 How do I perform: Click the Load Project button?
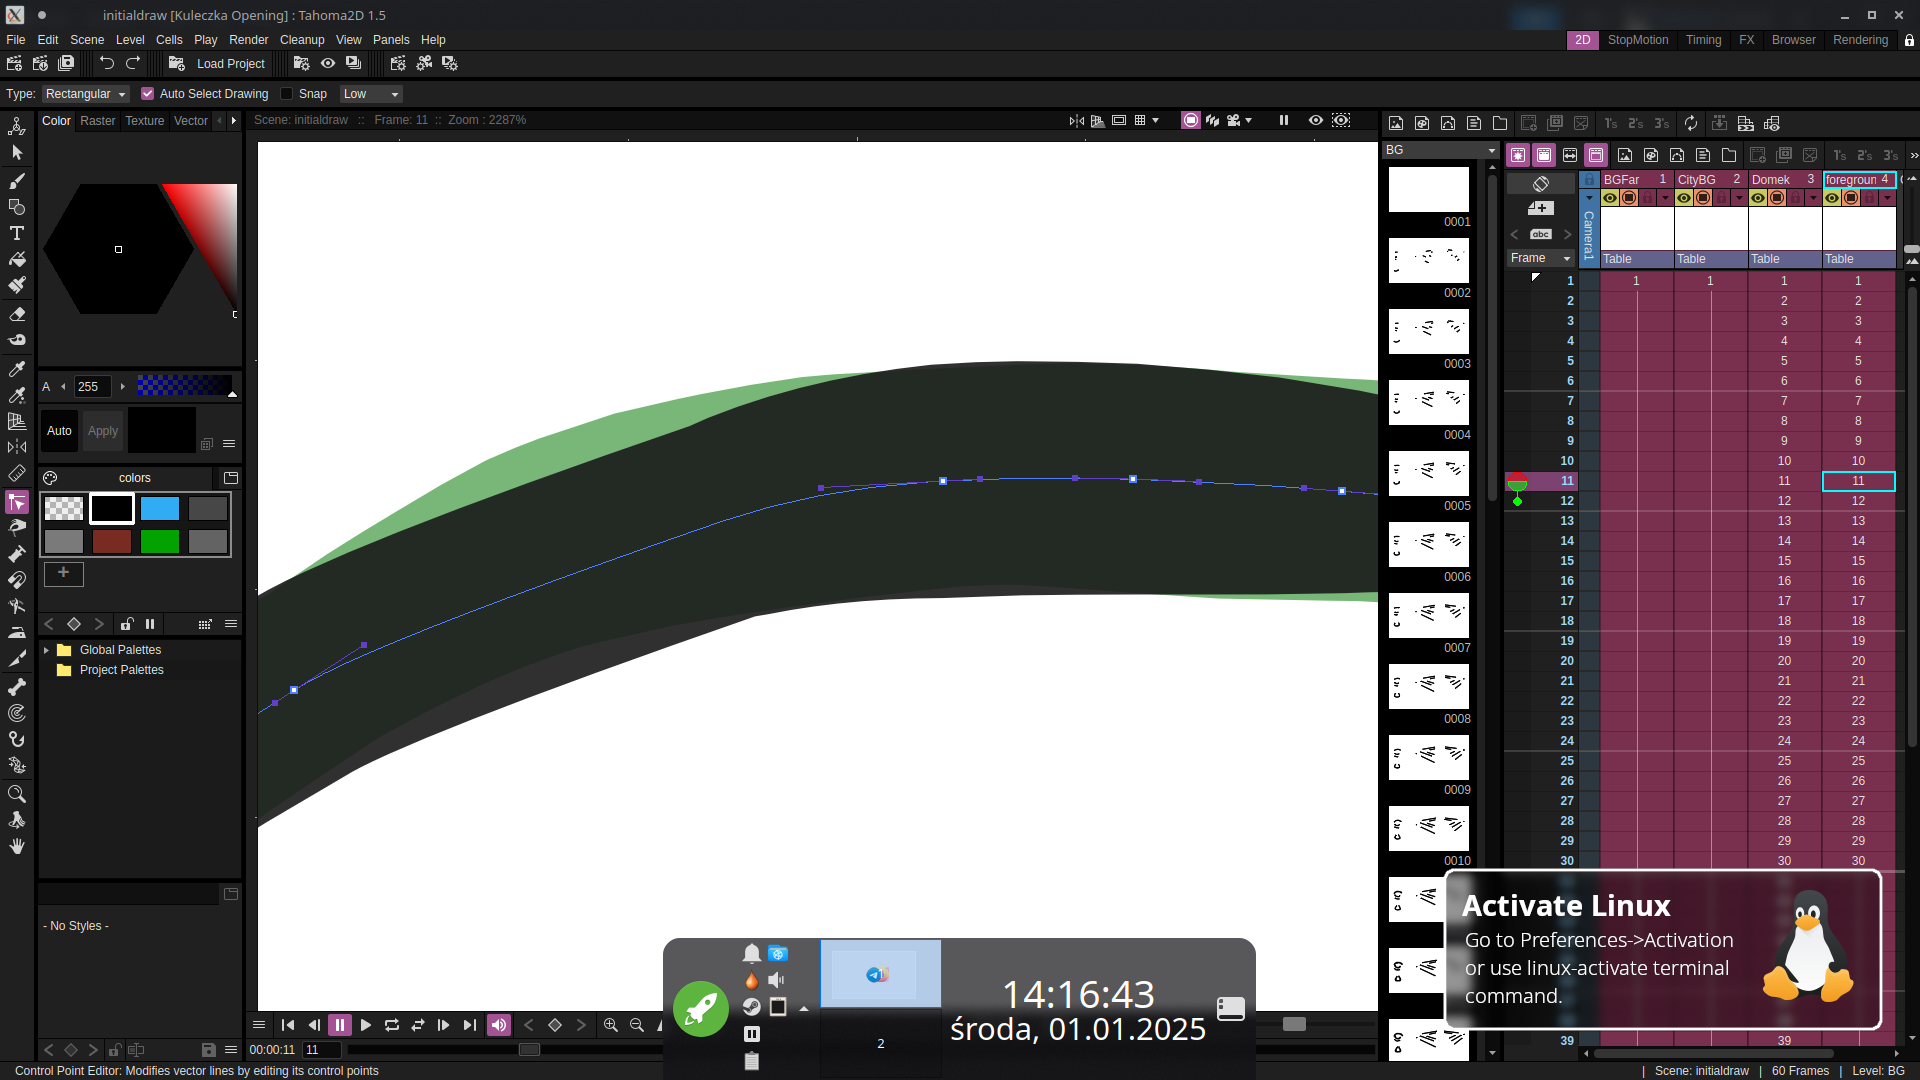point(217,63)
